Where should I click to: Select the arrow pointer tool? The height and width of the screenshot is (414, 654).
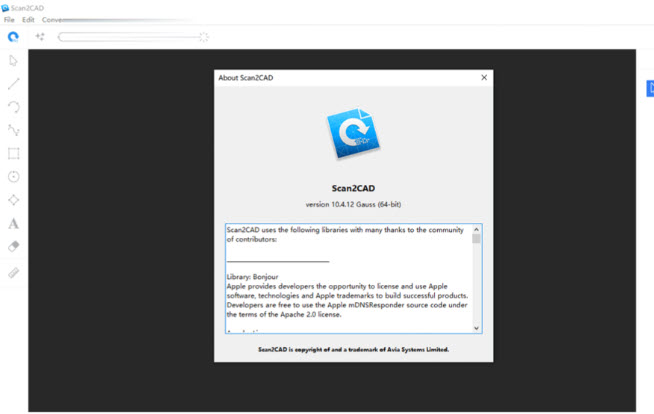(13, 61)
